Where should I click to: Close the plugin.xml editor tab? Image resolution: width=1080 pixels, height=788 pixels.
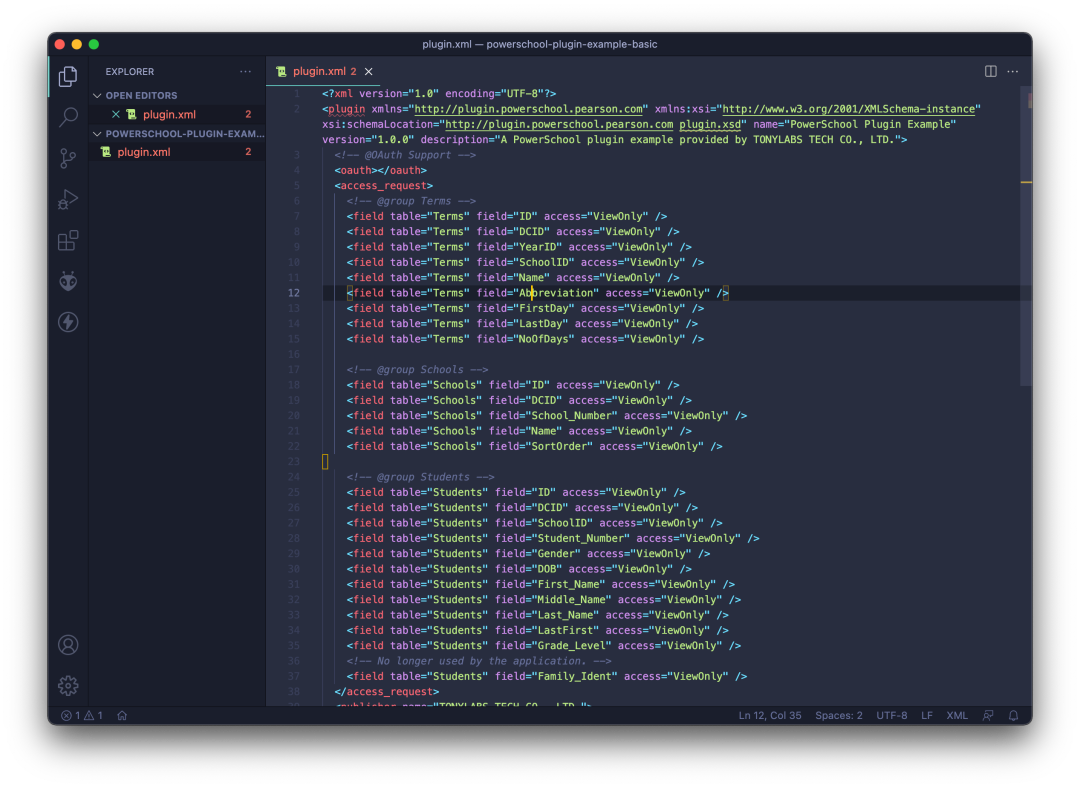[369, 72]
